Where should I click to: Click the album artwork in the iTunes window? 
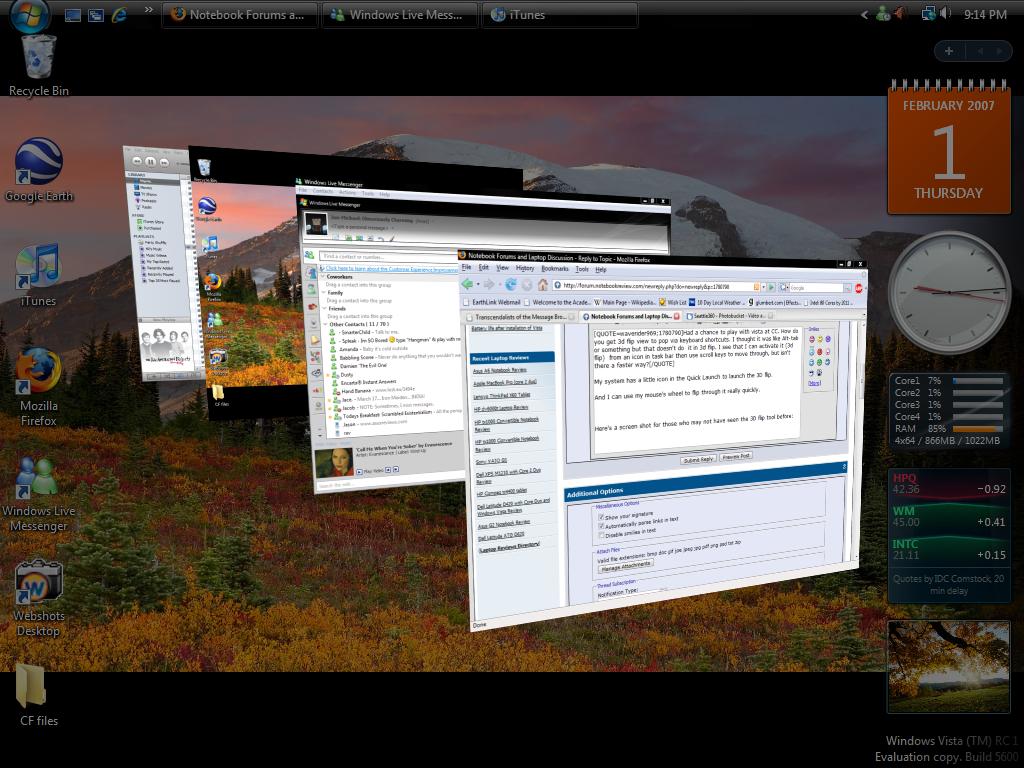166,346
